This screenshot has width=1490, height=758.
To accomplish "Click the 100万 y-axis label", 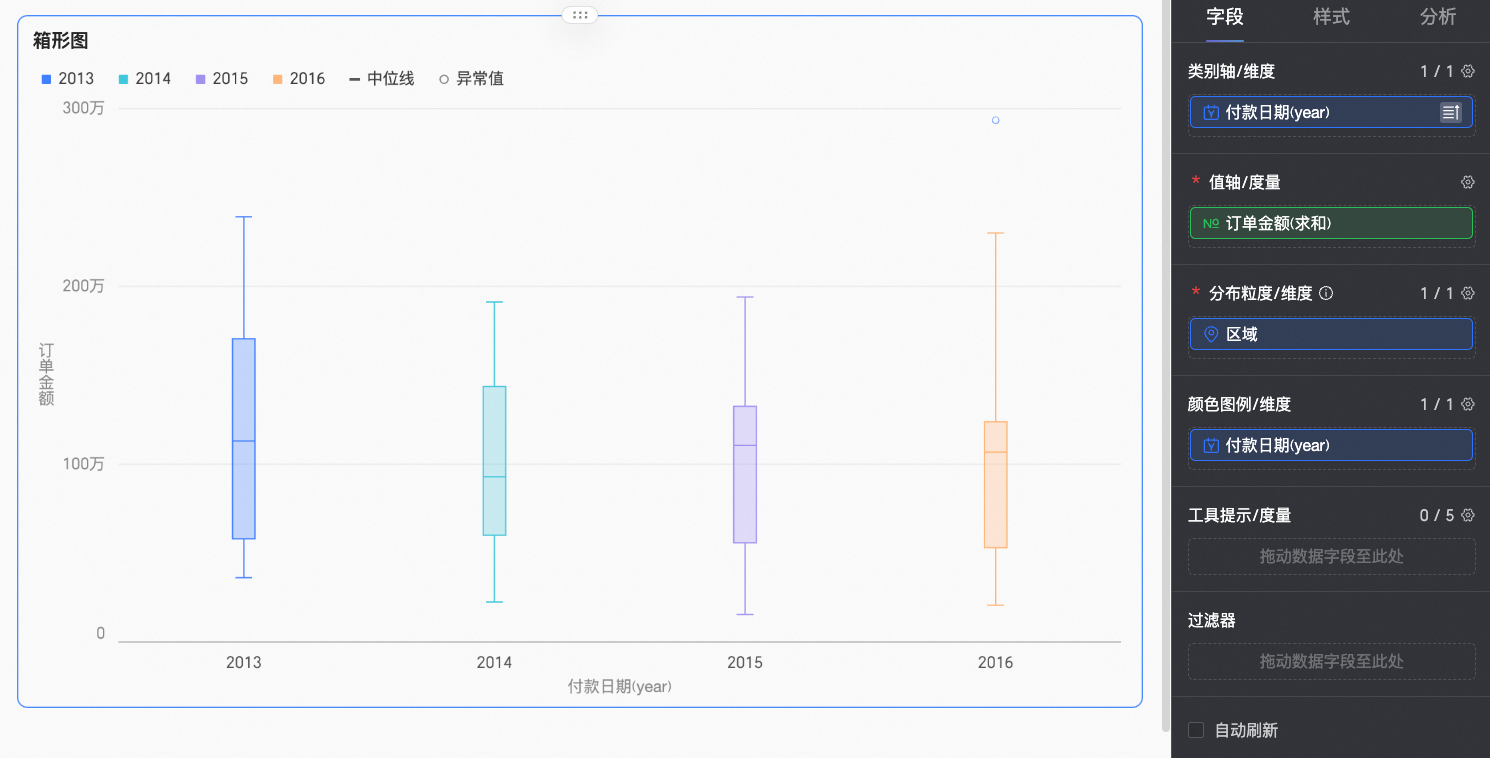I will [83, 464].
